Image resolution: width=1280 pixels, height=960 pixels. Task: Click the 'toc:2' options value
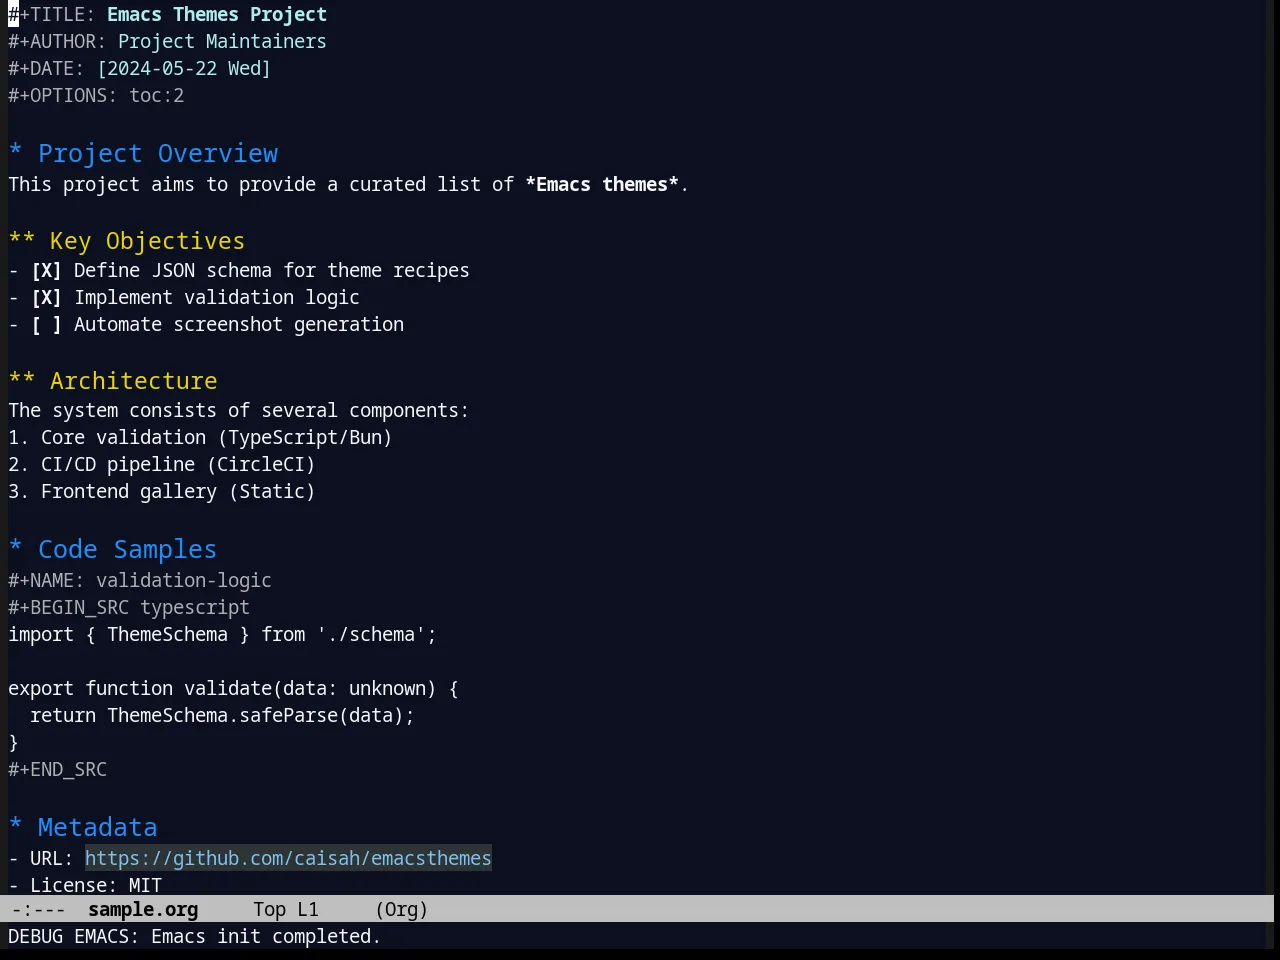[x=157, y=96]
